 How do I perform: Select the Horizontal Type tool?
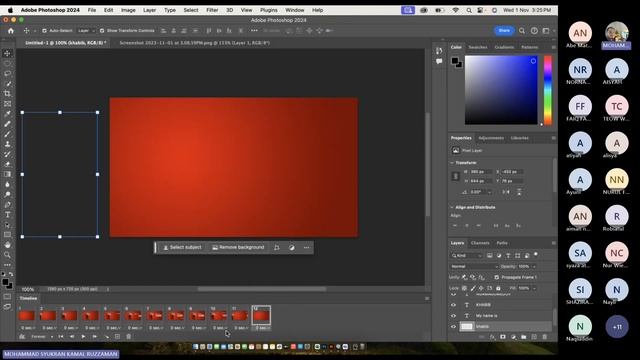(x=7, y=215)
